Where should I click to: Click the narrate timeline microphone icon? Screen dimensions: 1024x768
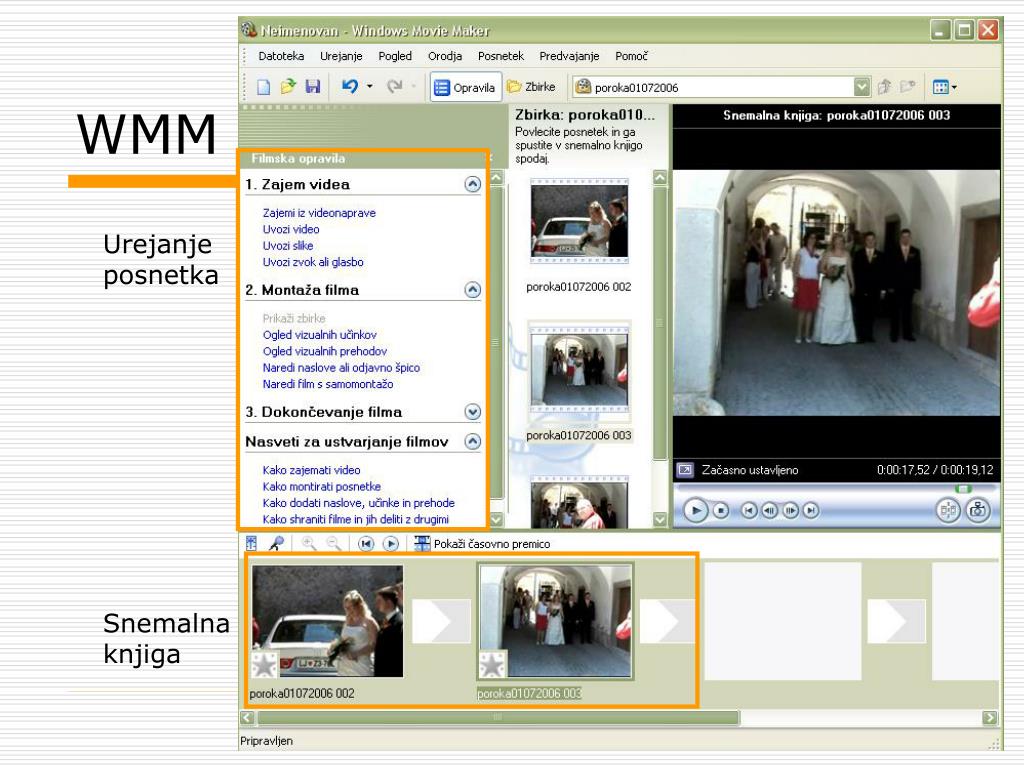(x=278, y=543)
